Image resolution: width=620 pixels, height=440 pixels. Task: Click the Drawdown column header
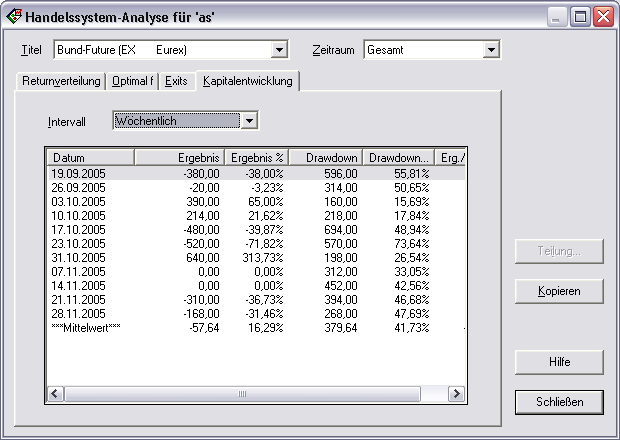(x=326, y=158)
